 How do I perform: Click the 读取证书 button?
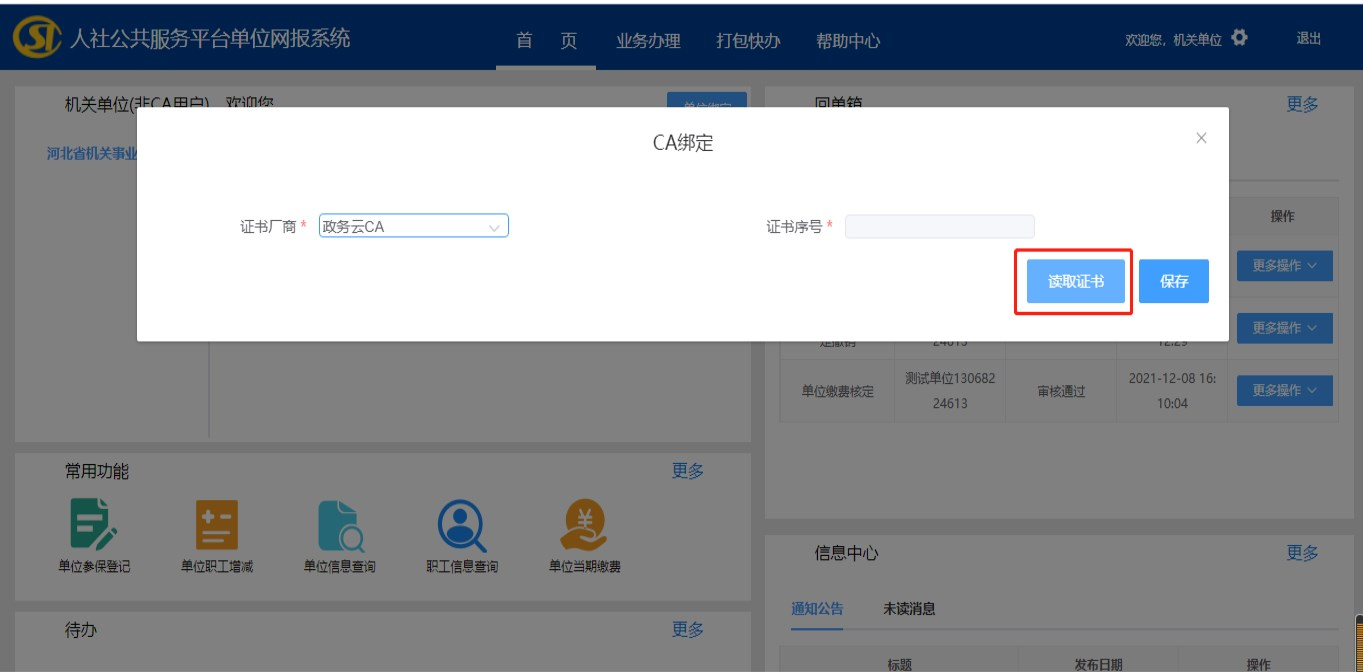click(x=1075, y=282)
